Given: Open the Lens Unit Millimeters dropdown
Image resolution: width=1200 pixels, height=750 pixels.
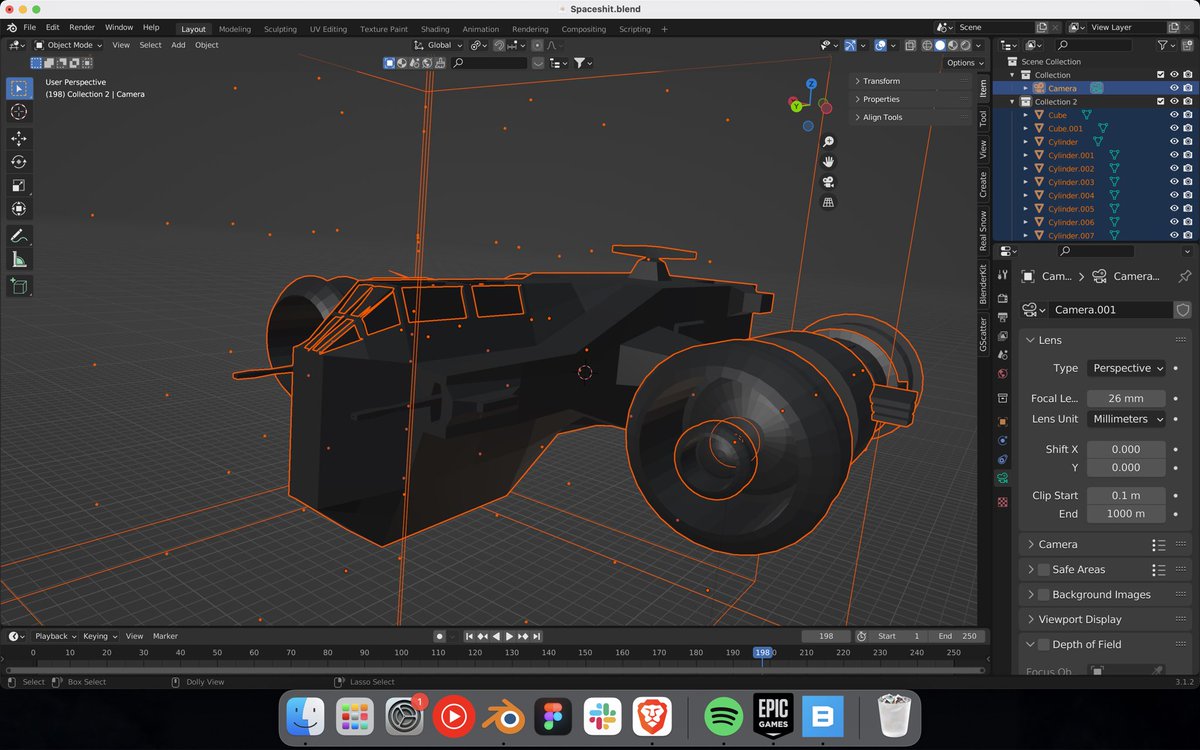Looking at the screenshot, I should [1126, 419].
